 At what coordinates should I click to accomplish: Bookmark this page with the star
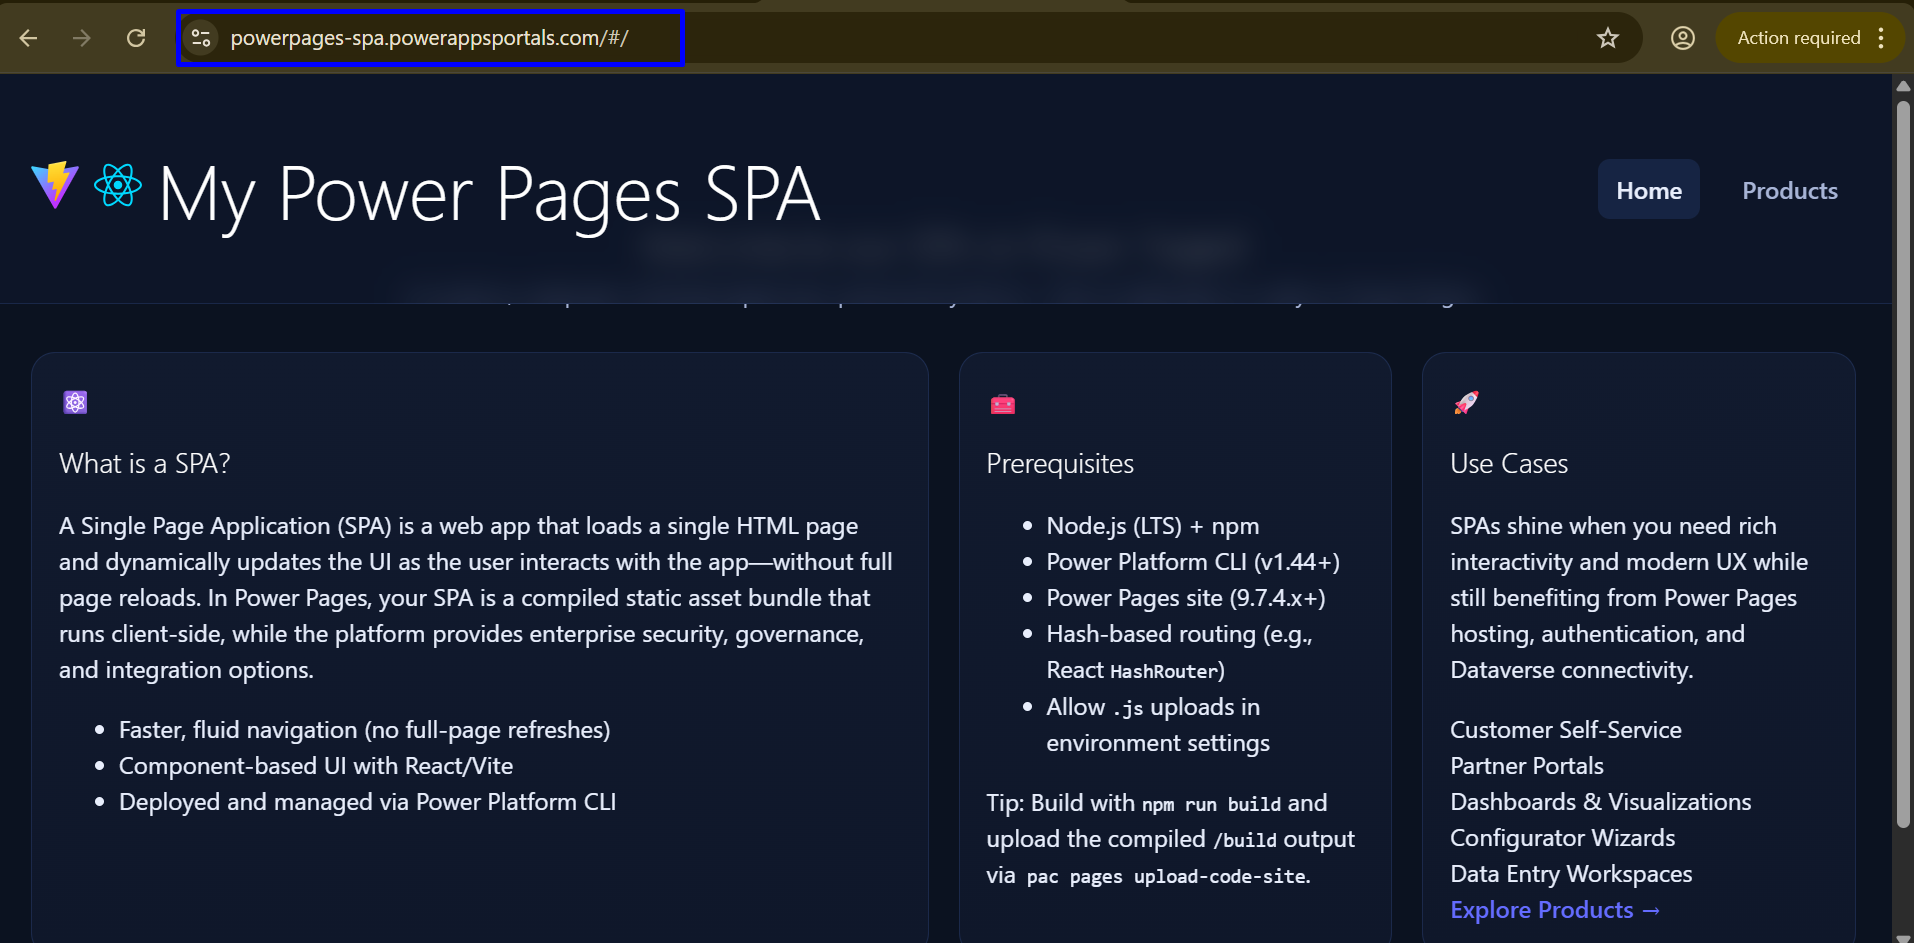point(1607,38)
